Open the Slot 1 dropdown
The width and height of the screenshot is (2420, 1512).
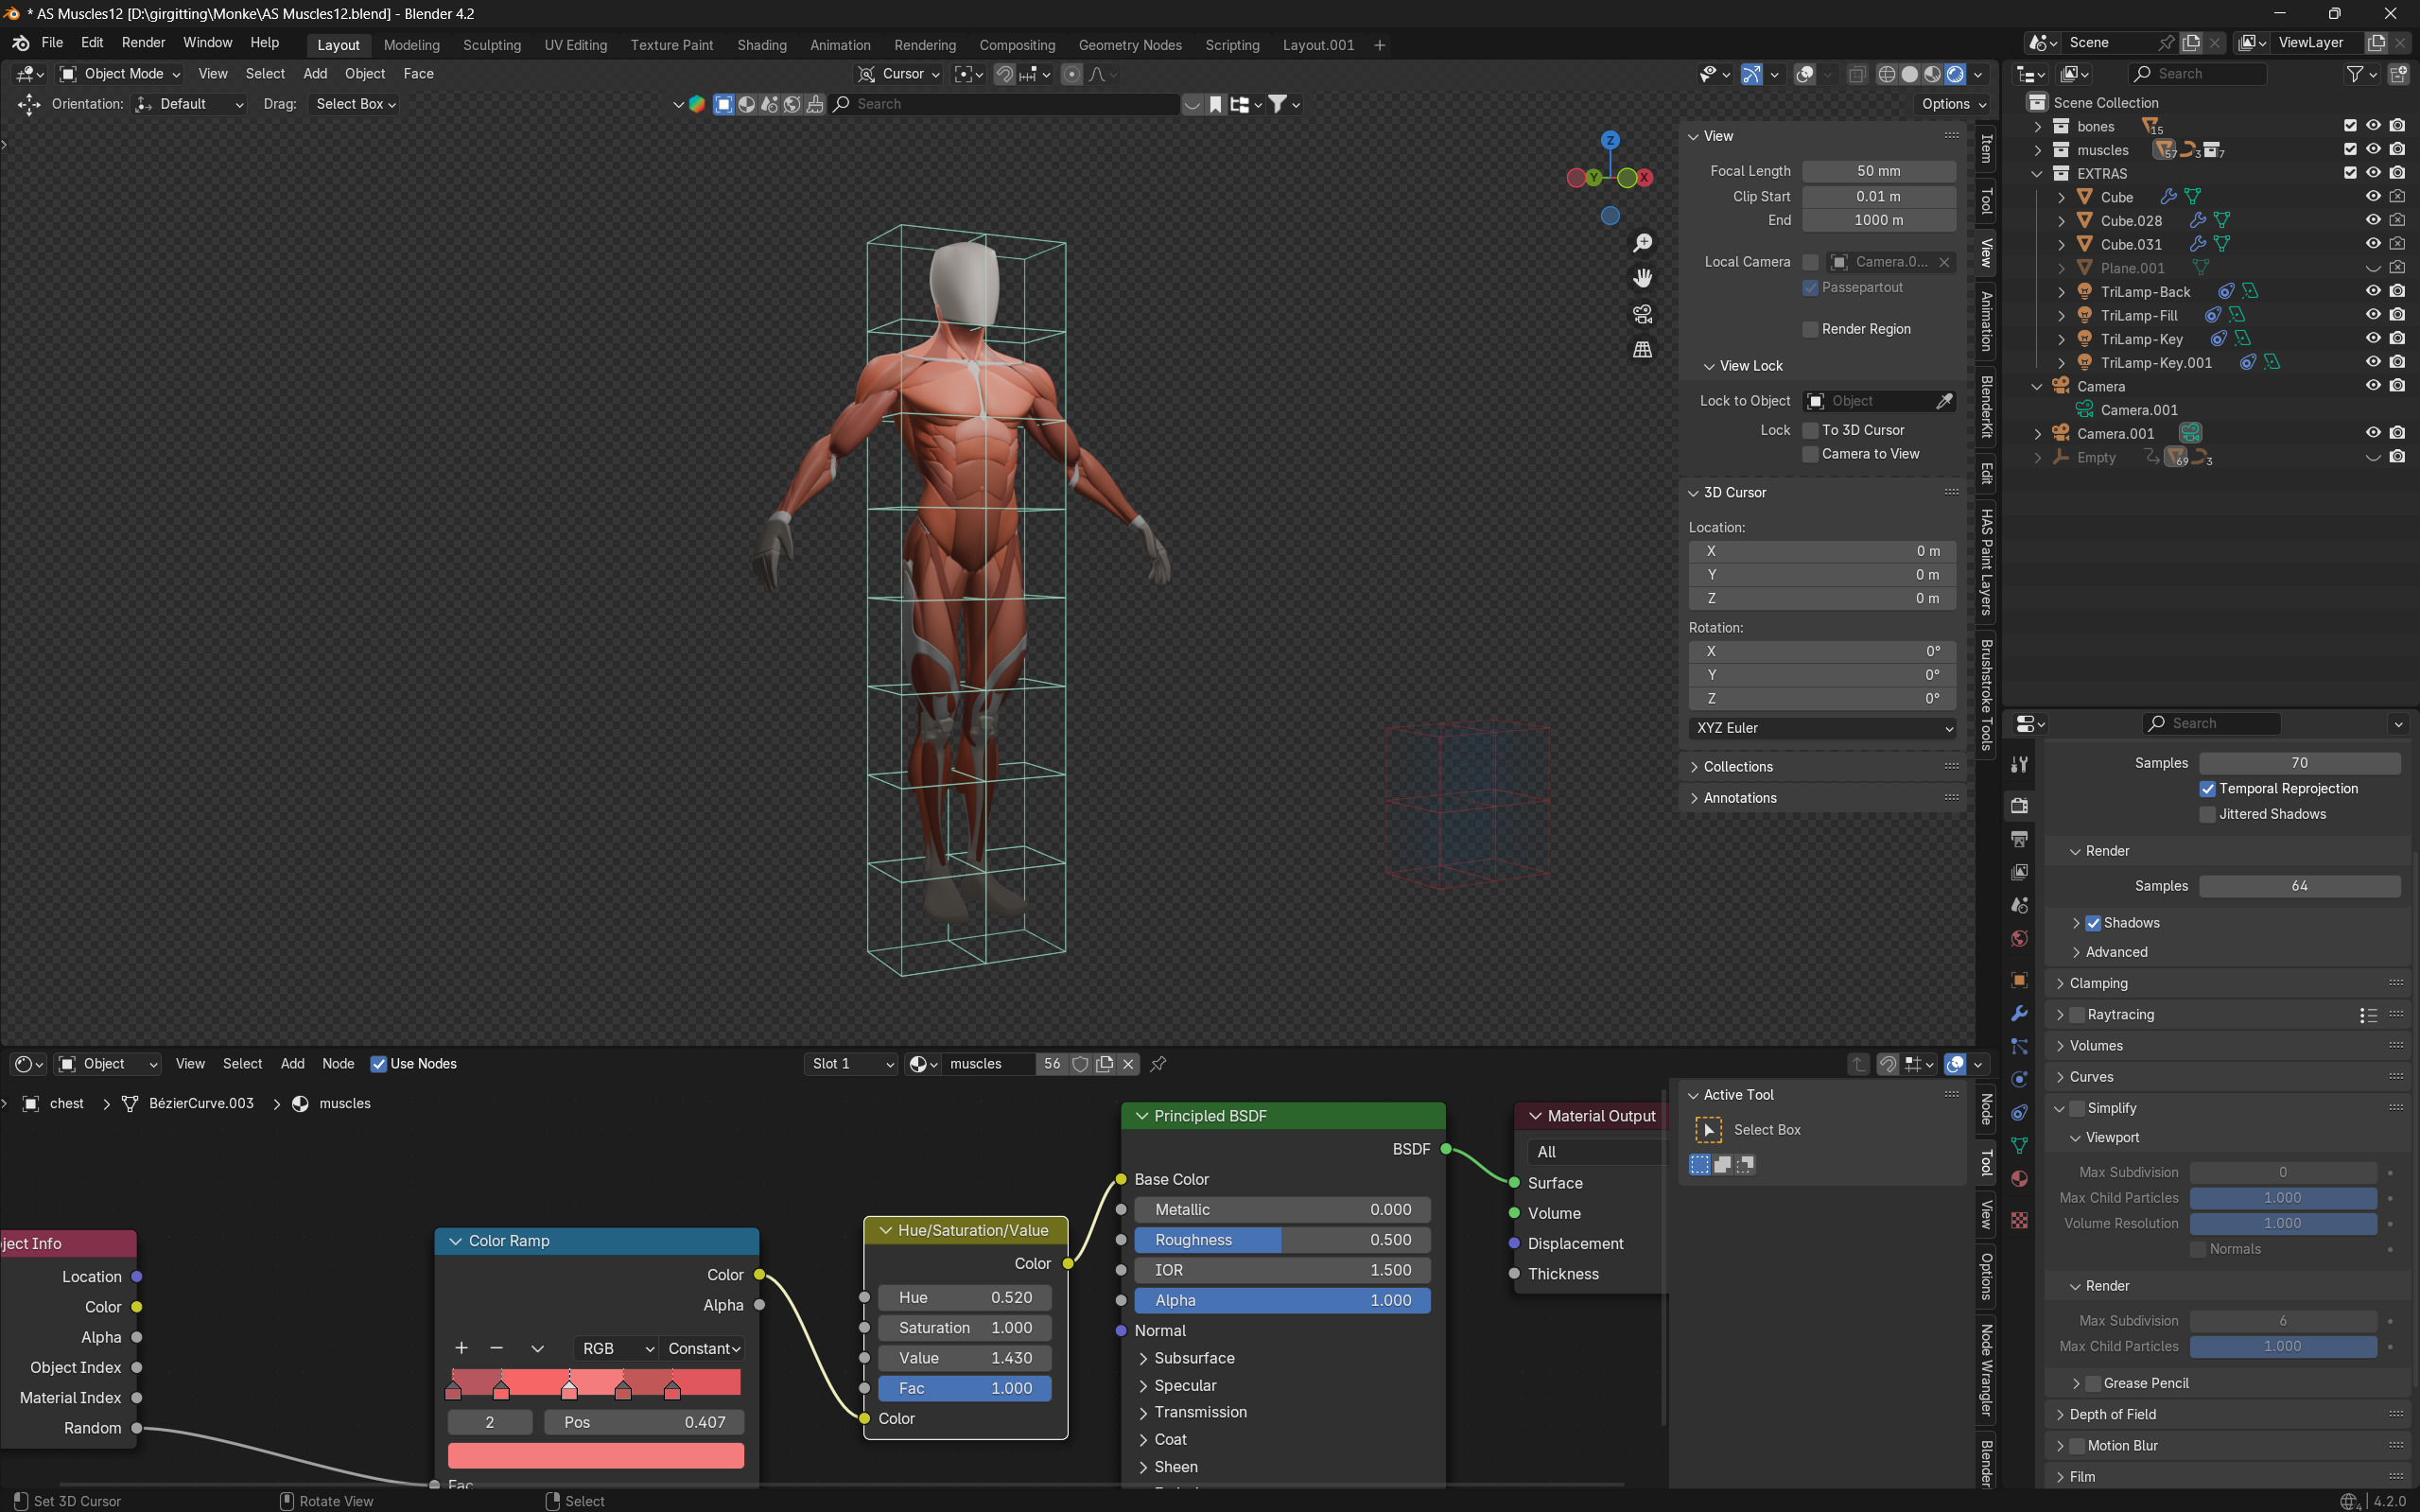[x=852, y=1064]
